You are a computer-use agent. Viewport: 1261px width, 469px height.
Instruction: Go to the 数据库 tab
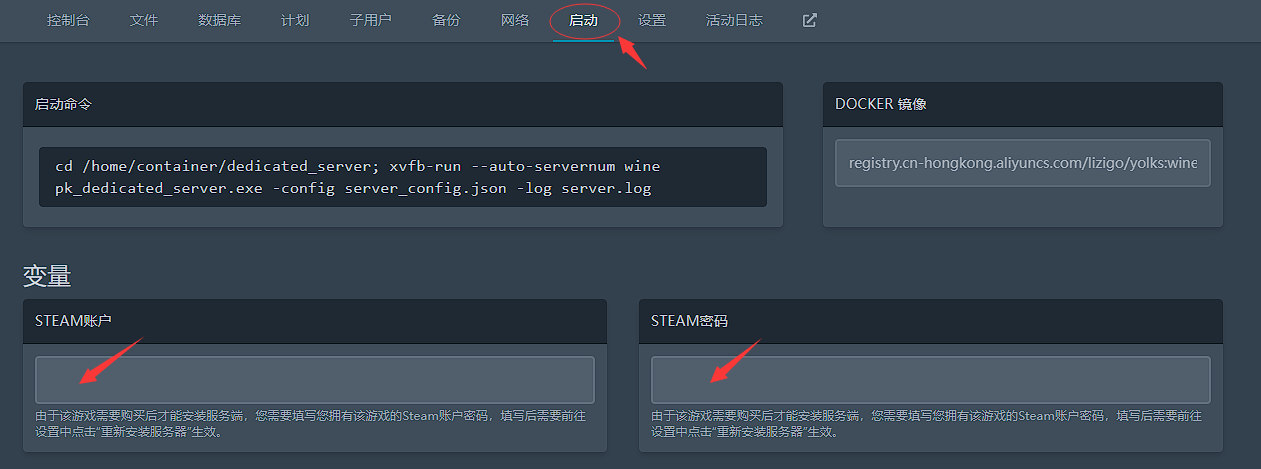pos(219,20)
